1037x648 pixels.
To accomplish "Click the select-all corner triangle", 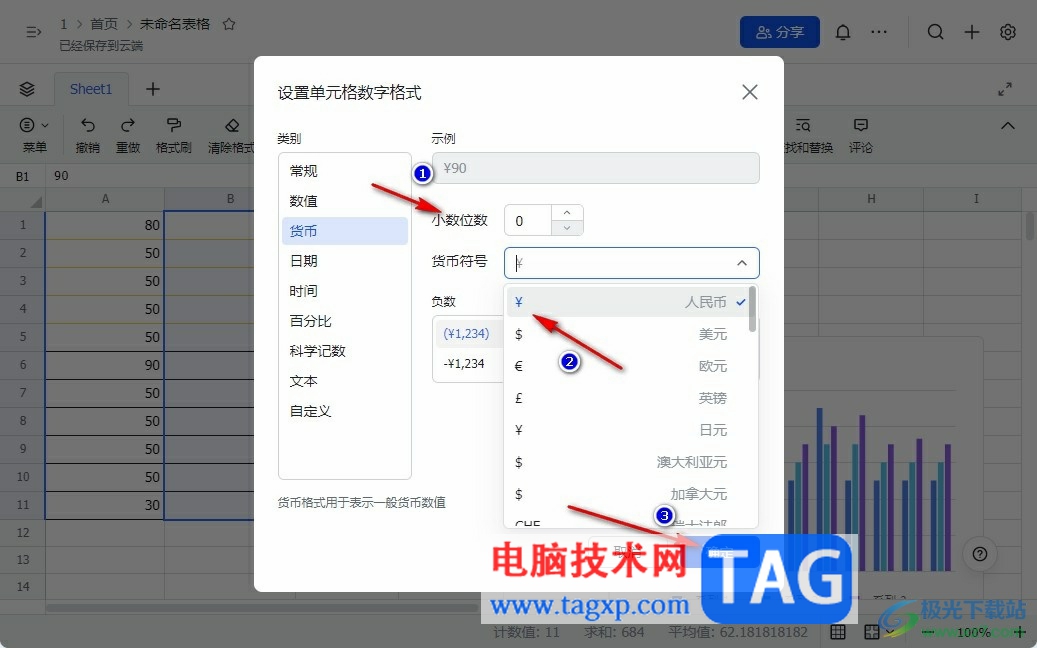I will click(x=36, y=200).
